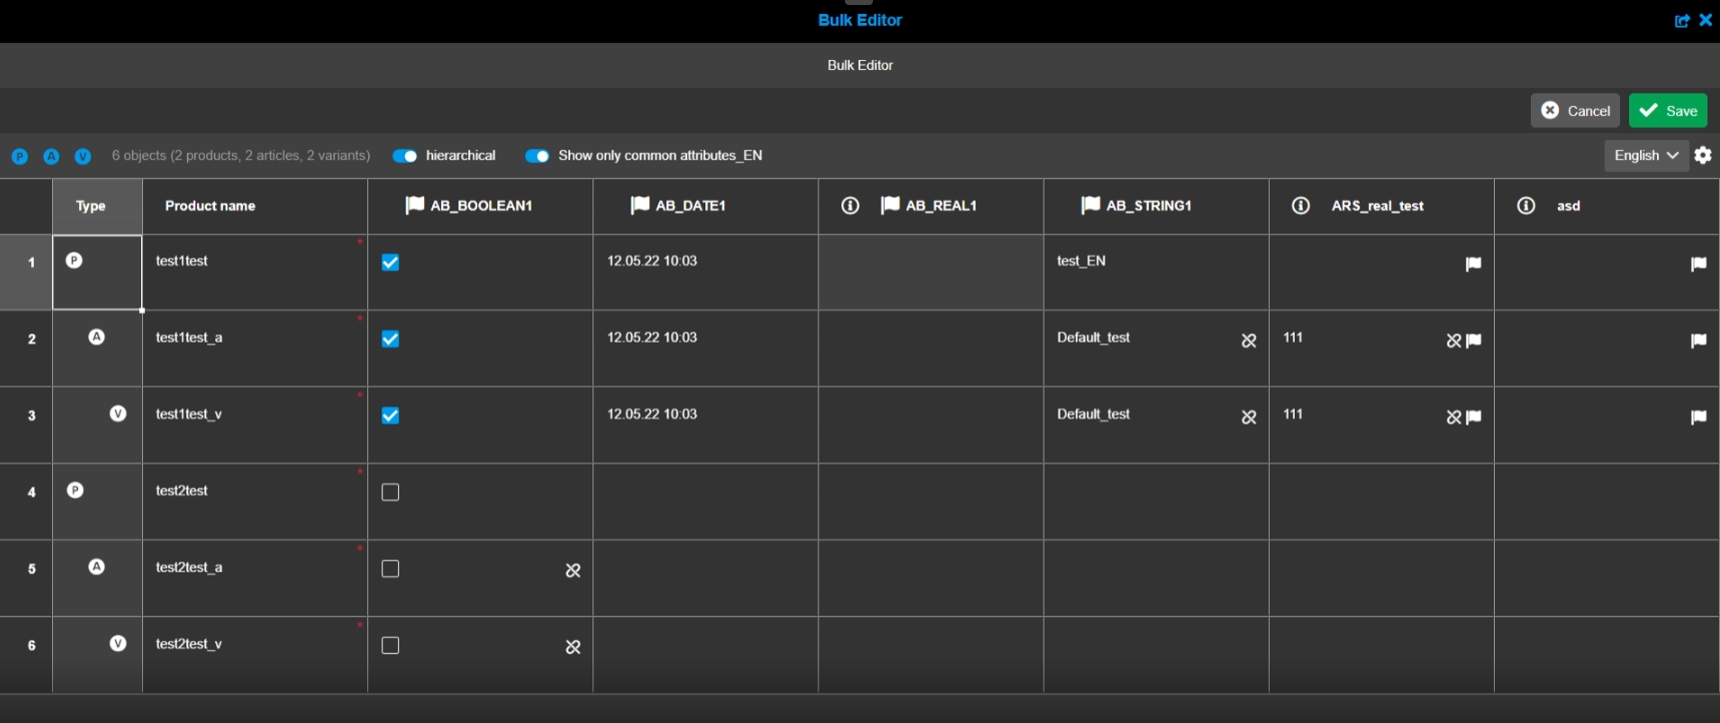Click the unlink icon next to Default_test in test1test_a row
This screenshot has width=1720, height=723.
tap(1249, 341)
